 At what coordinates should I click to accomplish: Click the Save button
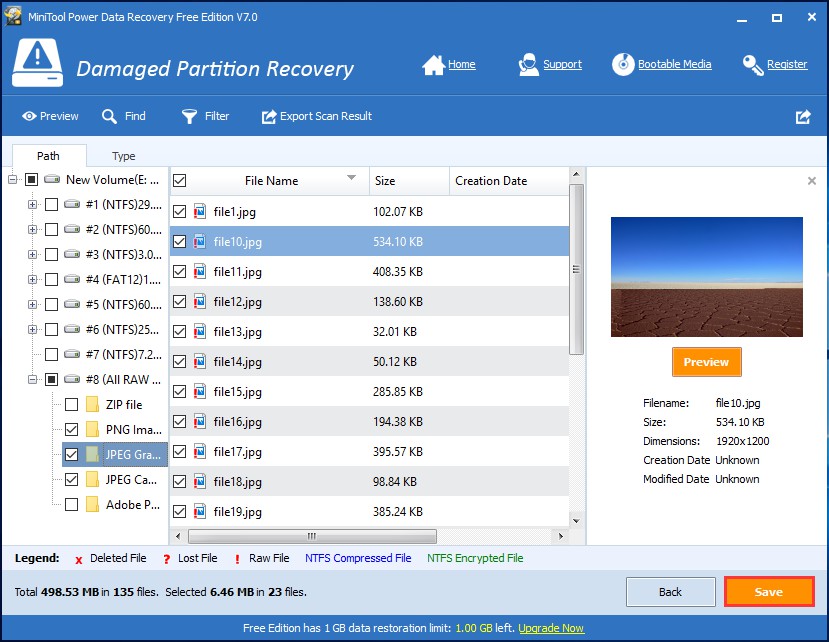pos(769,592)
